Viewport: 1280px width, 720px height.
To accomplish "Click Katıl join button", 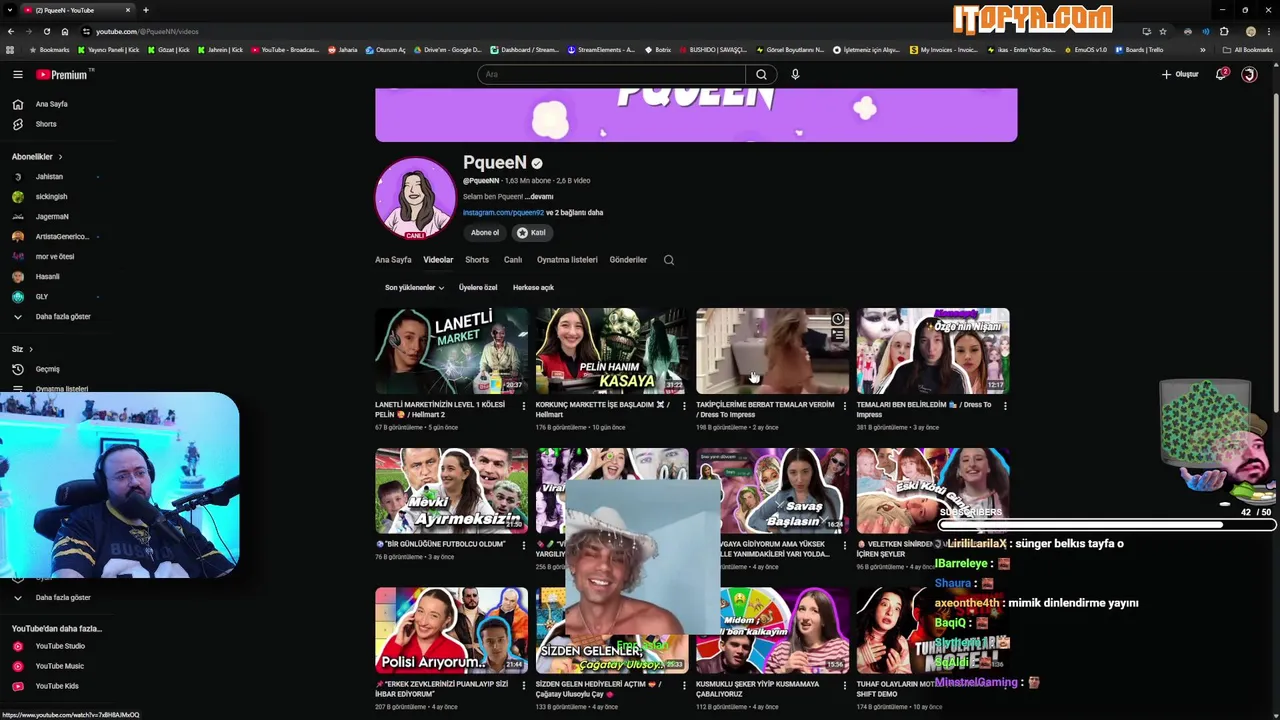I will (x=531, y=233).
